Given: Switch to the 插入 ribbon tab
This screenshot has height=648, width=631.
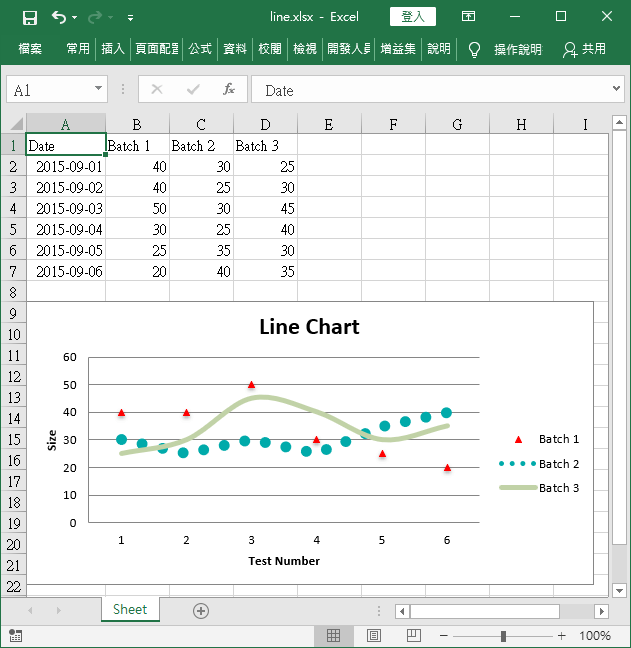Looking at the screenshot, I should pyautogui.click(x=113, y=49).
